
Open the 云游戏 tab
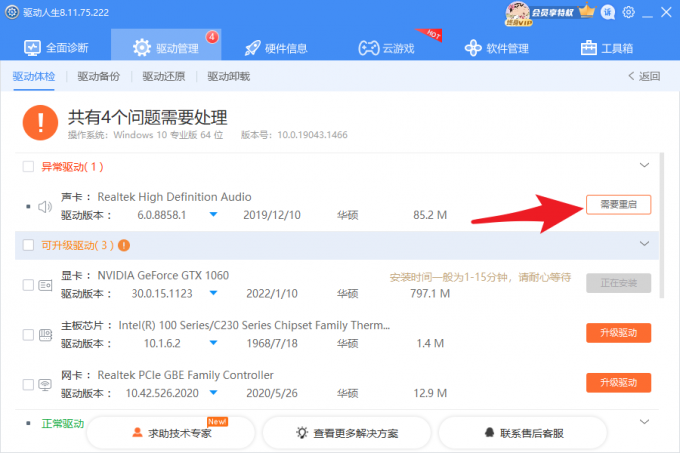point(386,48)
